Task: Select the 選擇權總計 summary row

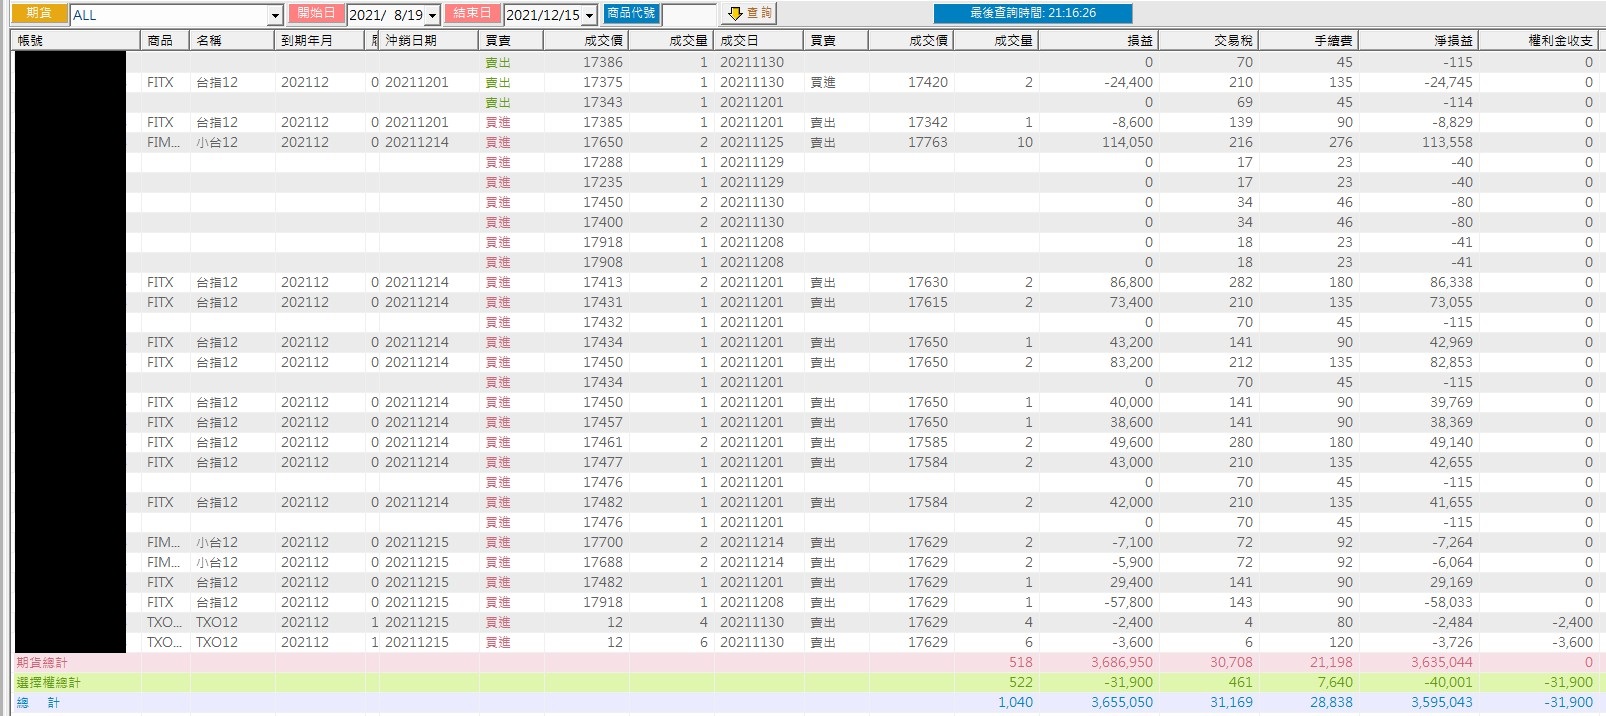Action: tap(805, 682)
